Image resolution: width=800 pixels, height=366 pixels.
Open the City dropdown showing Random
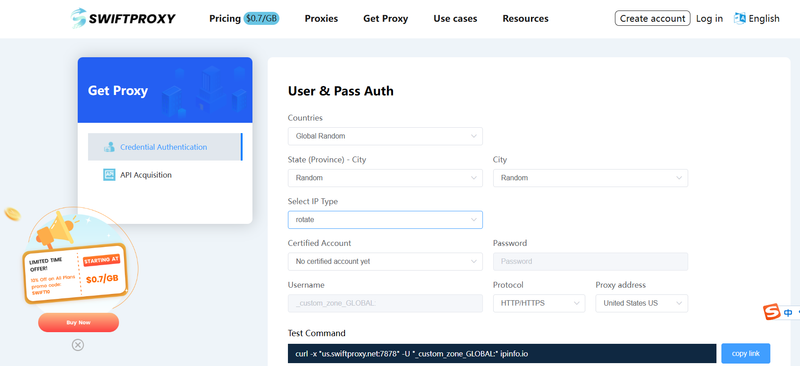coord(590,178)
